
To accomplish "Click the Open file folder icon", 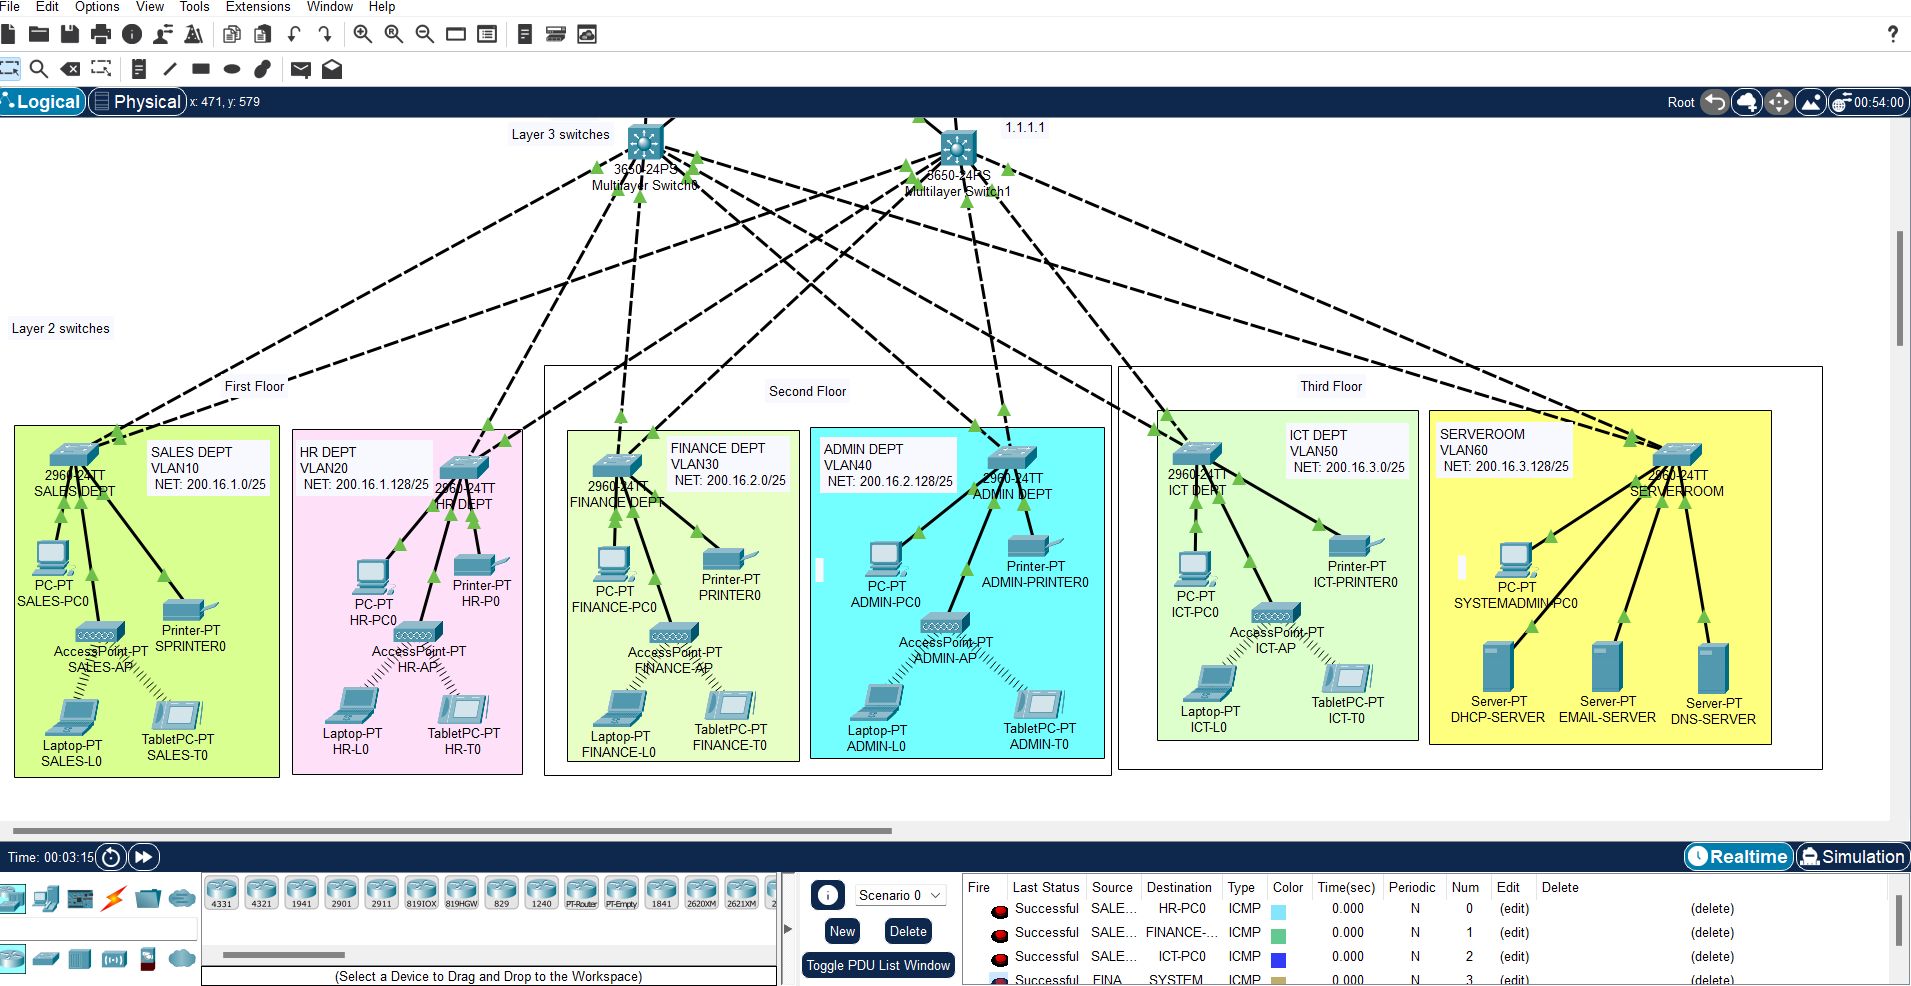I will pos(39,34).
